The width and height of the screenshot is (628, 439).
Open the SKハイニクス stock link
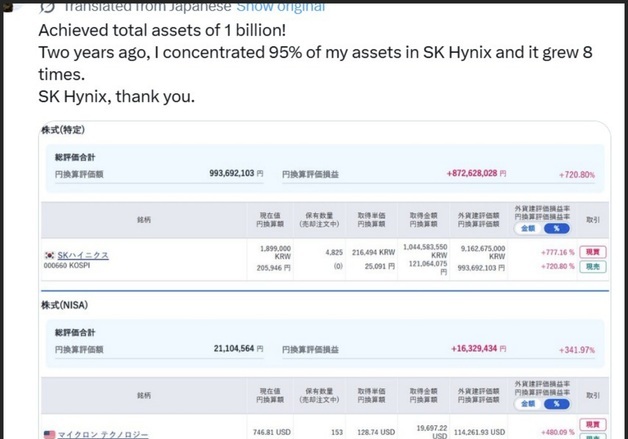click(83, 255)
